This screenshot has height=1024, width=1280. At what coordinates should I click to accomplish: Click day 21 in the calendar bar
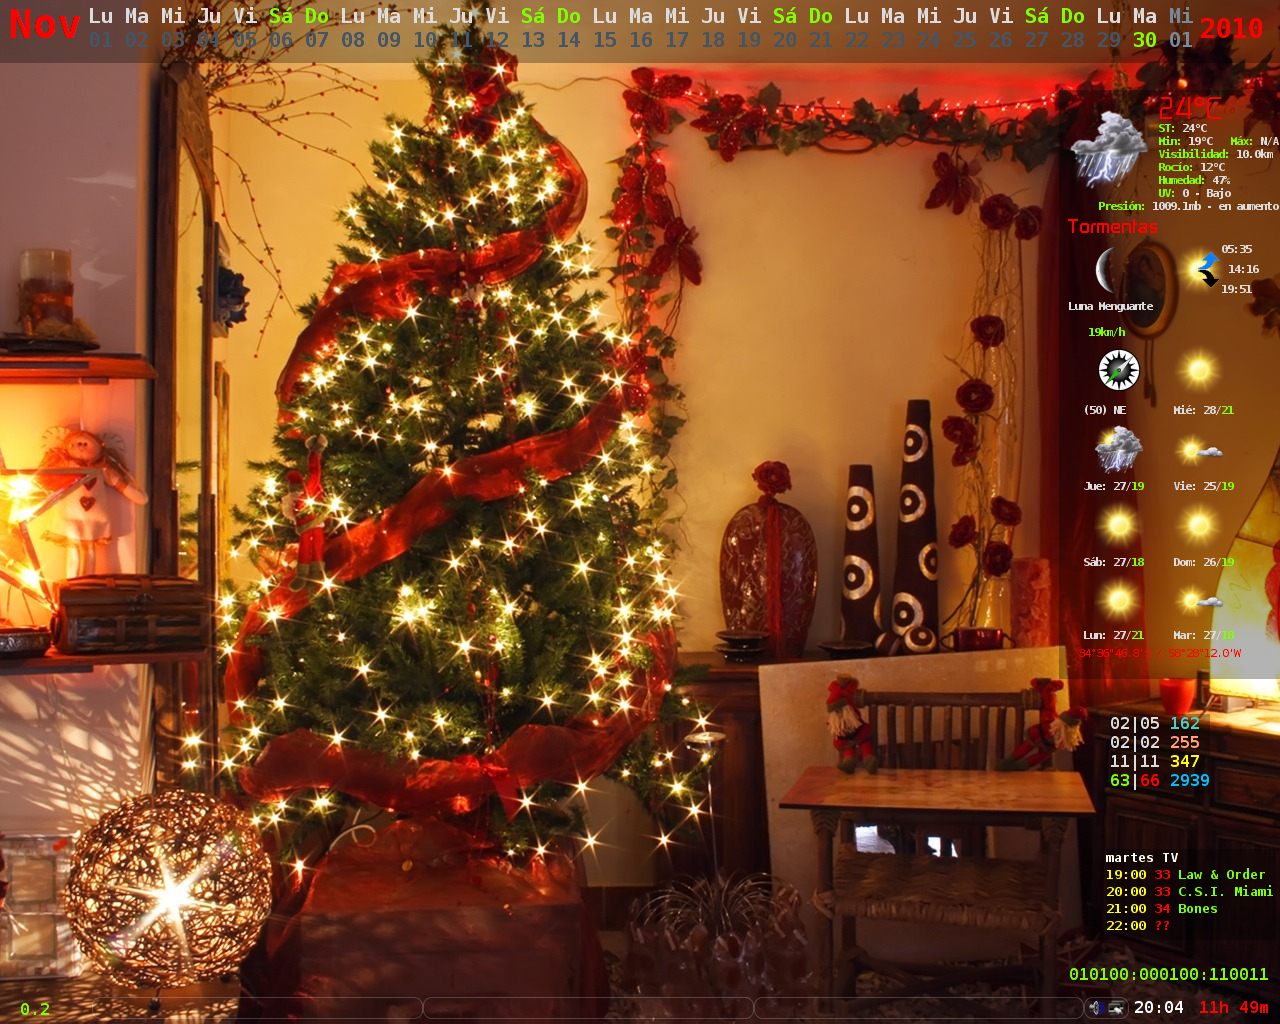click(x=821, y=40)
